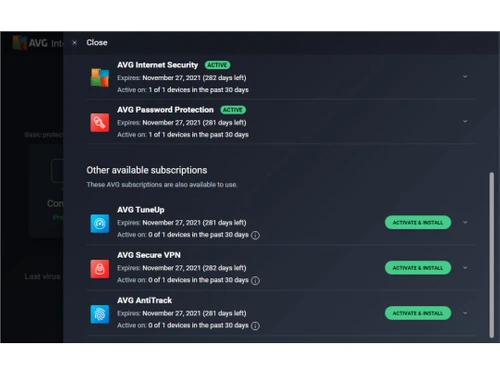Expand the AVG Internet Security subscription details

coord(465,77)
